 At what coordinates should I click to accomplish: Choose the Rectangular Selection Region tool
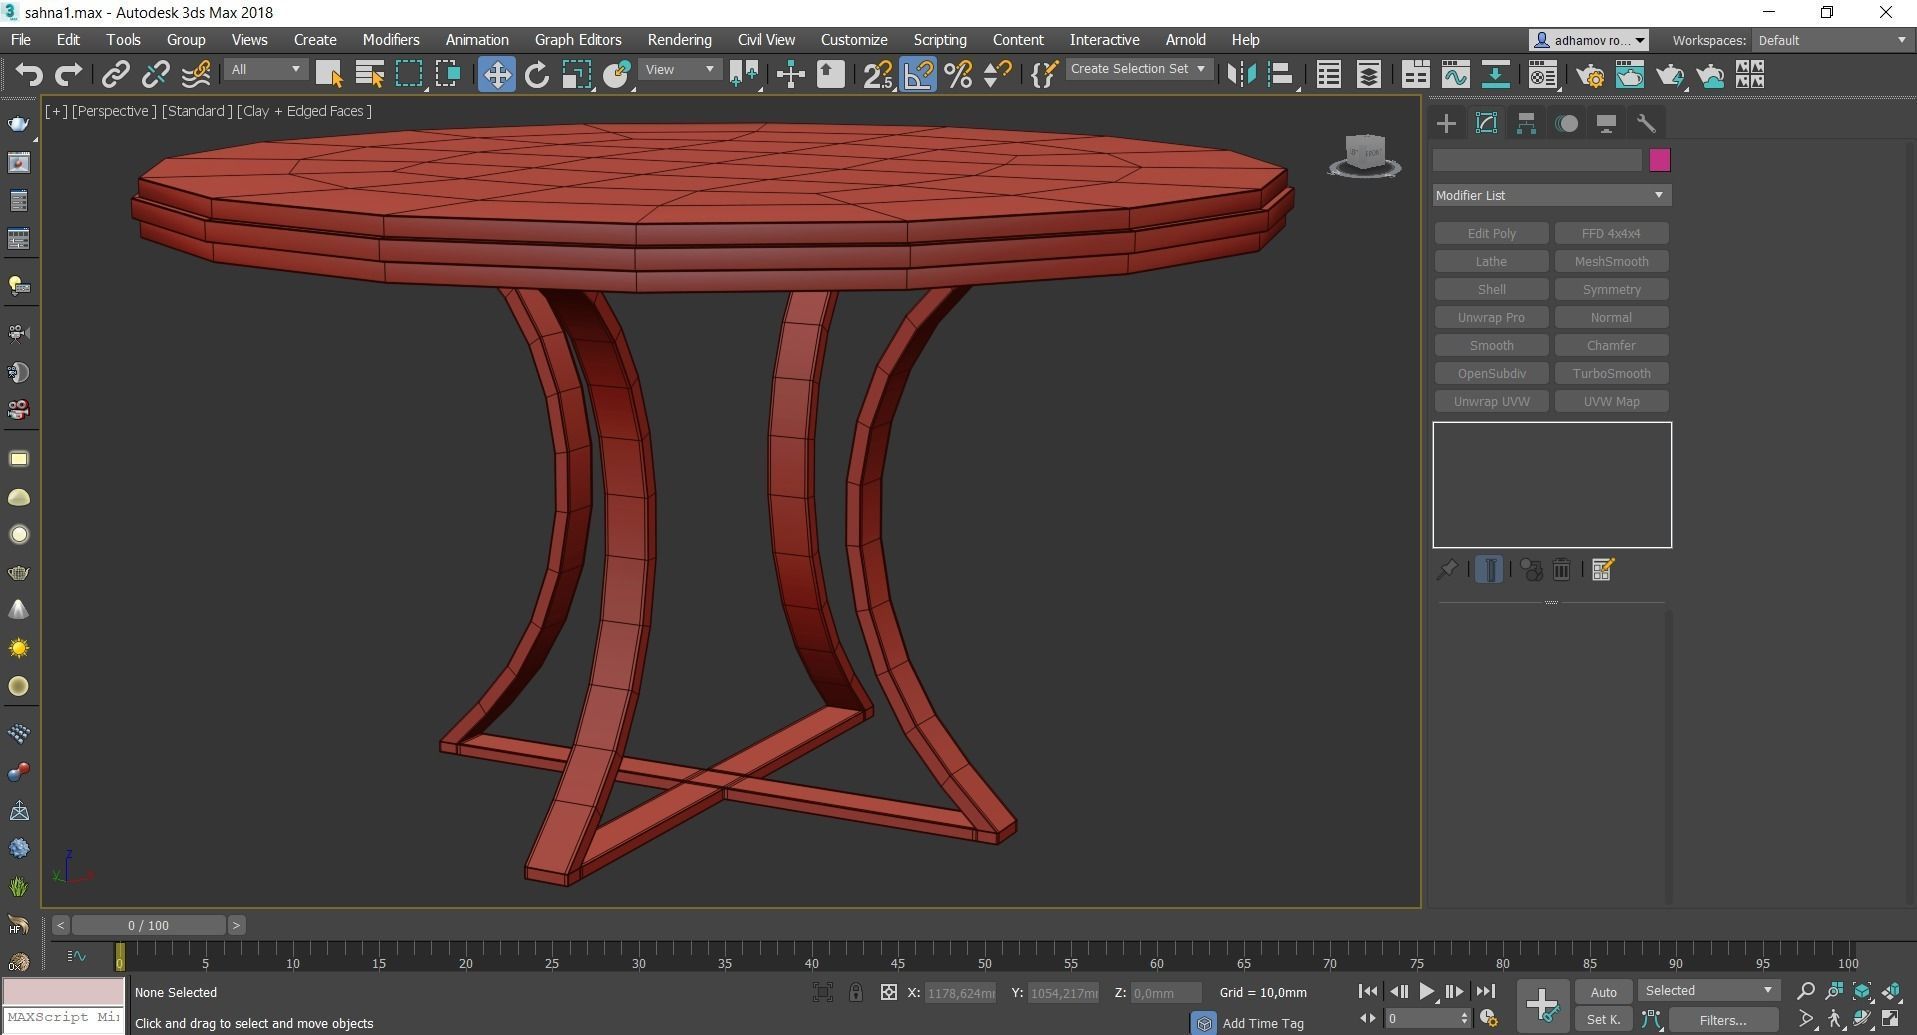click(x=409, y=75)
